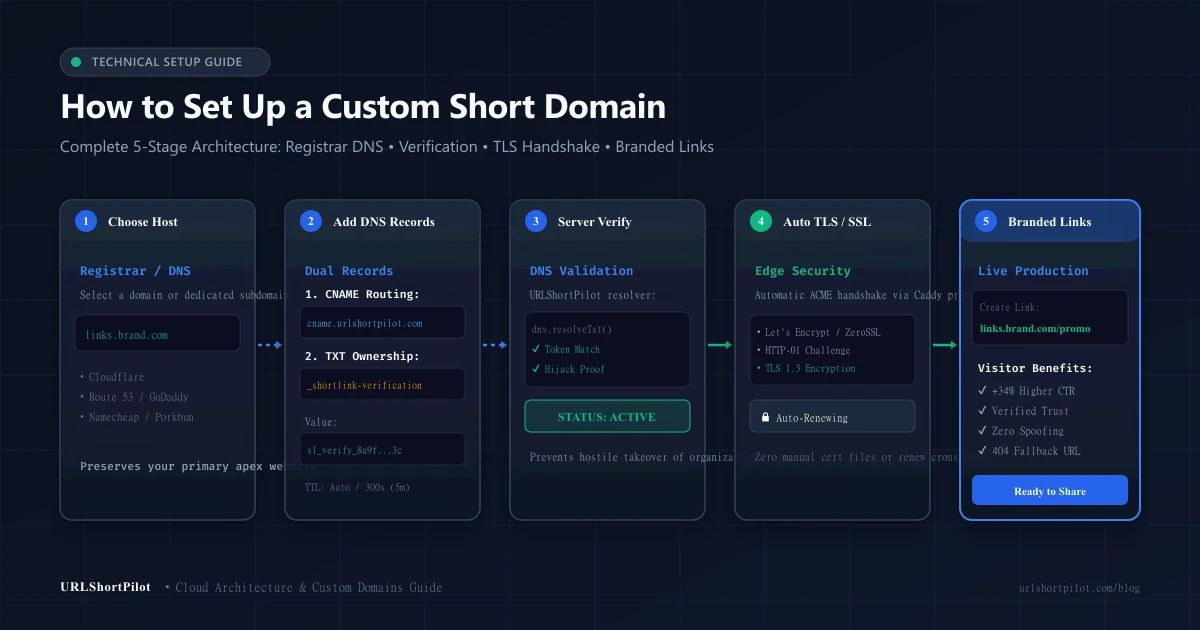Click the Let's Encrypt / ZeroSSL item
This screenshot has width=1200, height=630.
coord(818,331)
